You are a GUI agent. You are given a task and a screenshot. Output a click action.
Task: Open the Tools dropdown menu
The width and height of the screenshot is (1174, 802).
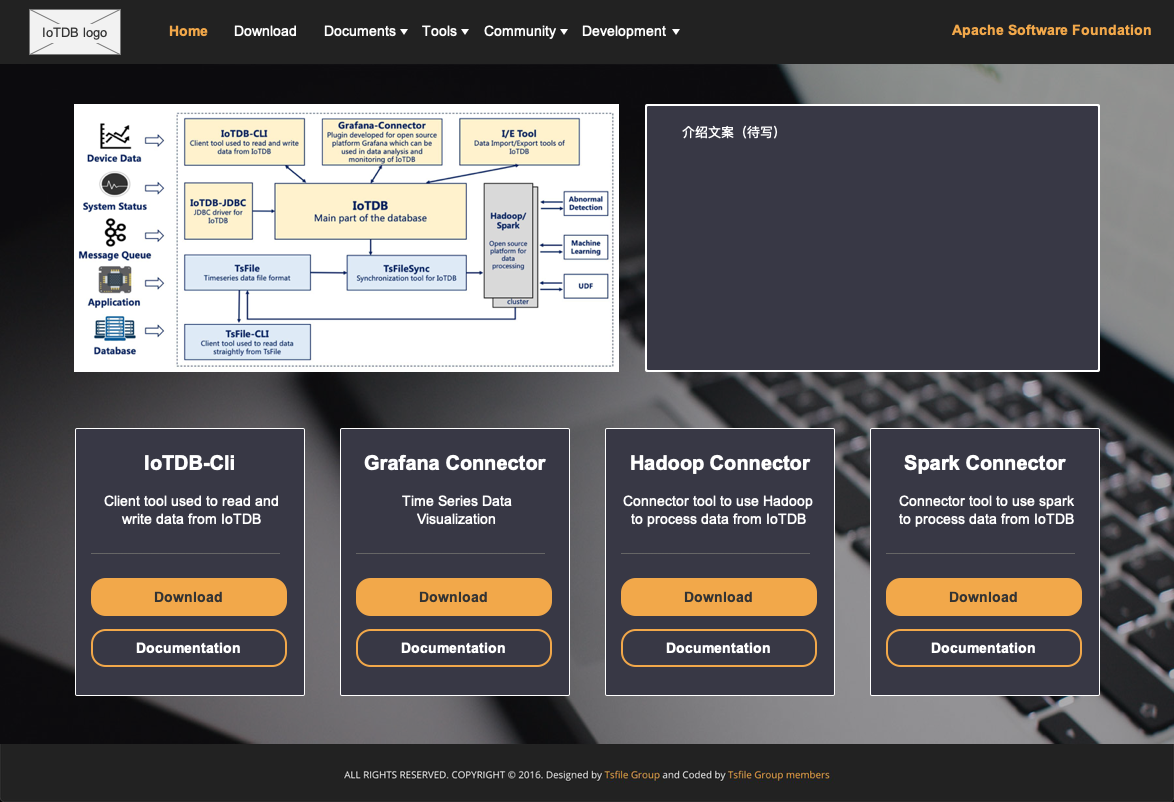[445, 31]
